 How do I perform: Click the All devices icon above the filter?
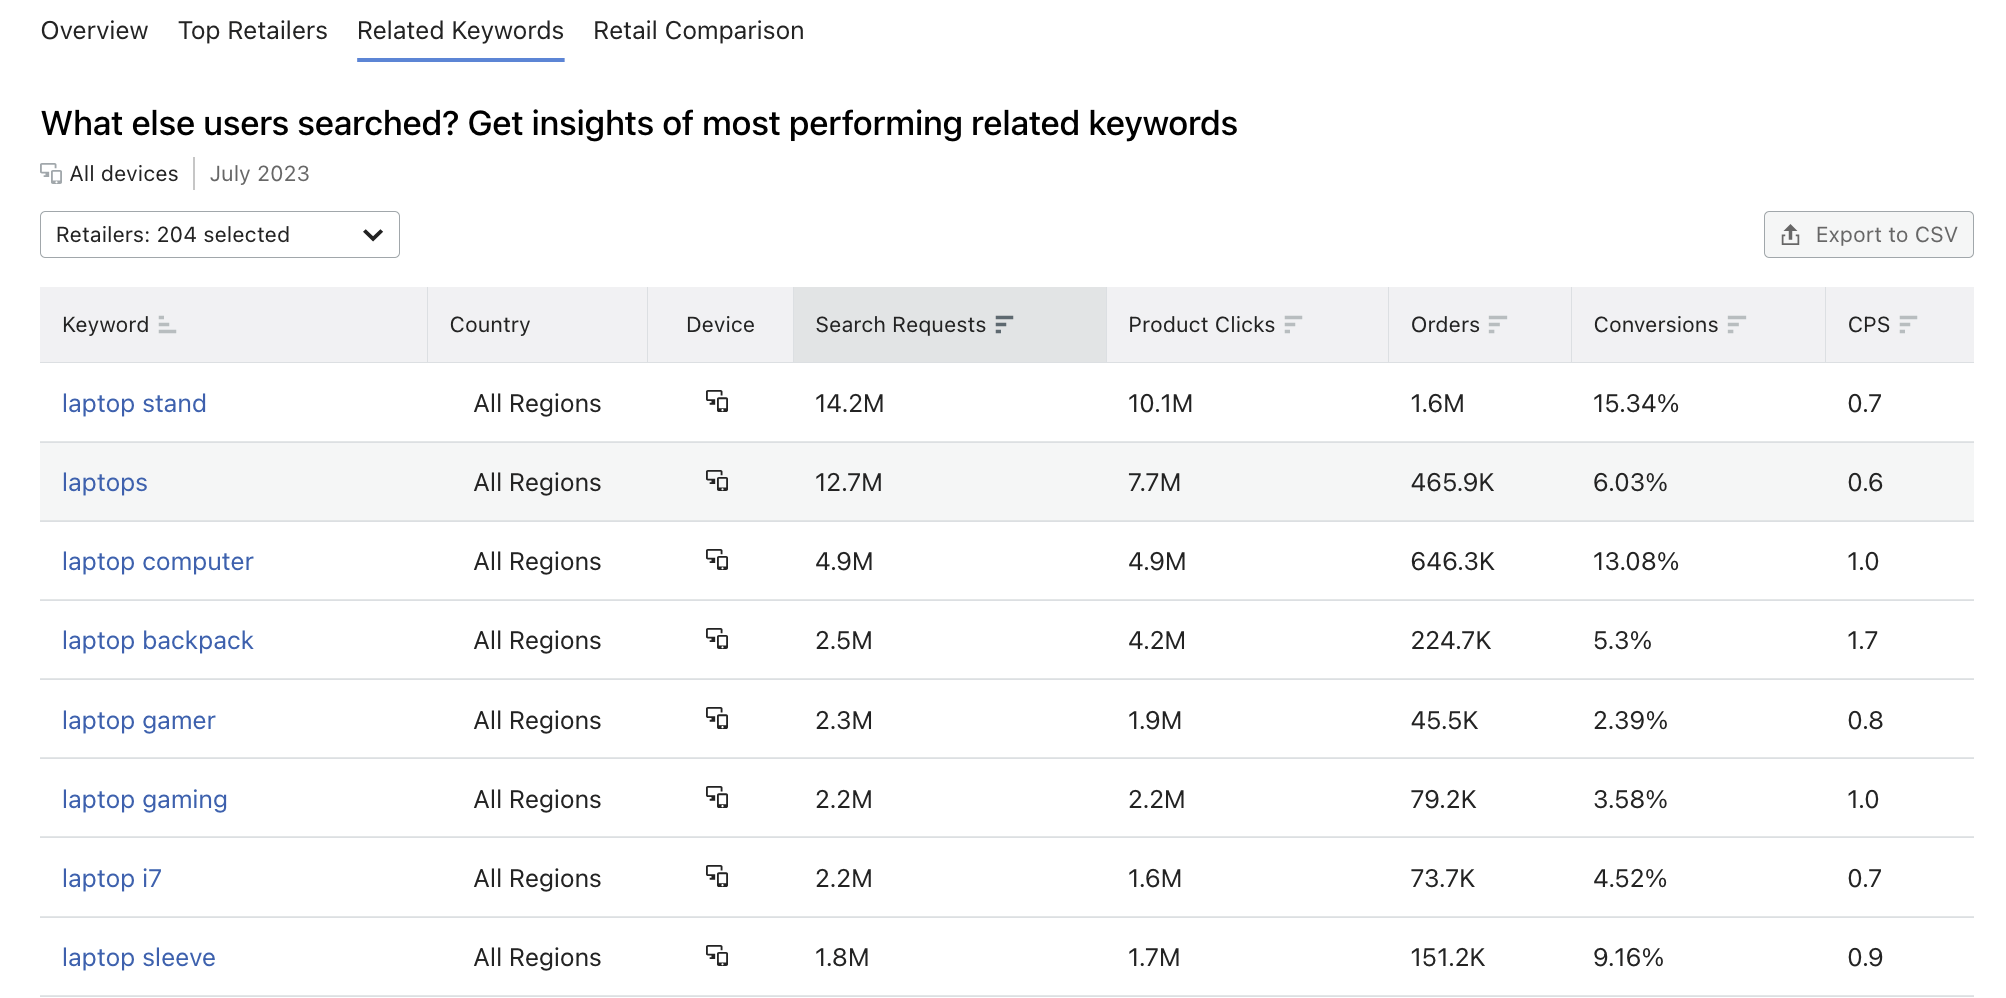[x=50, y=172]
